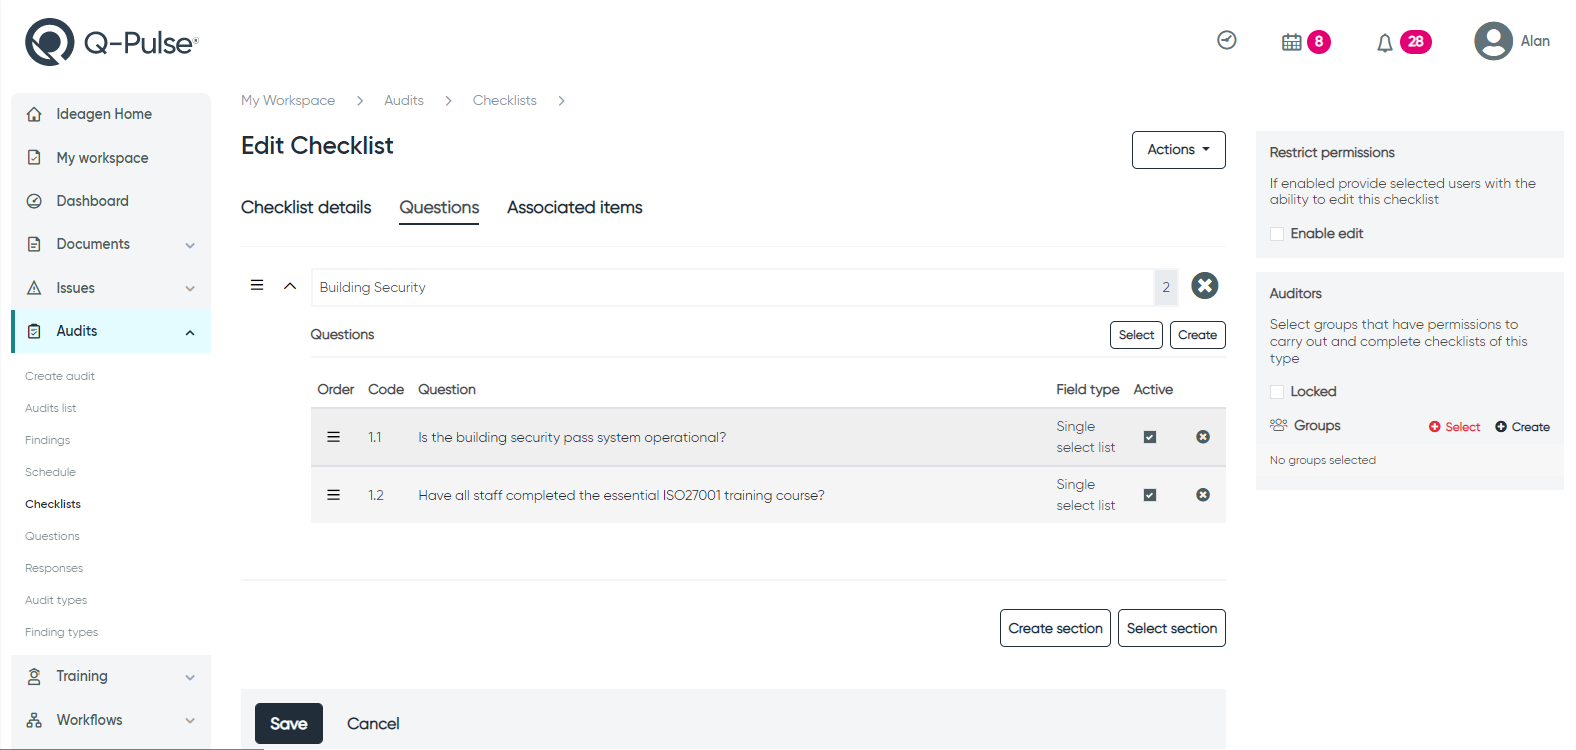1576x750 pixels.
Task: Open the dashboard gauge icon in header
Action: pyautogui.click(x=1227, y=40)
